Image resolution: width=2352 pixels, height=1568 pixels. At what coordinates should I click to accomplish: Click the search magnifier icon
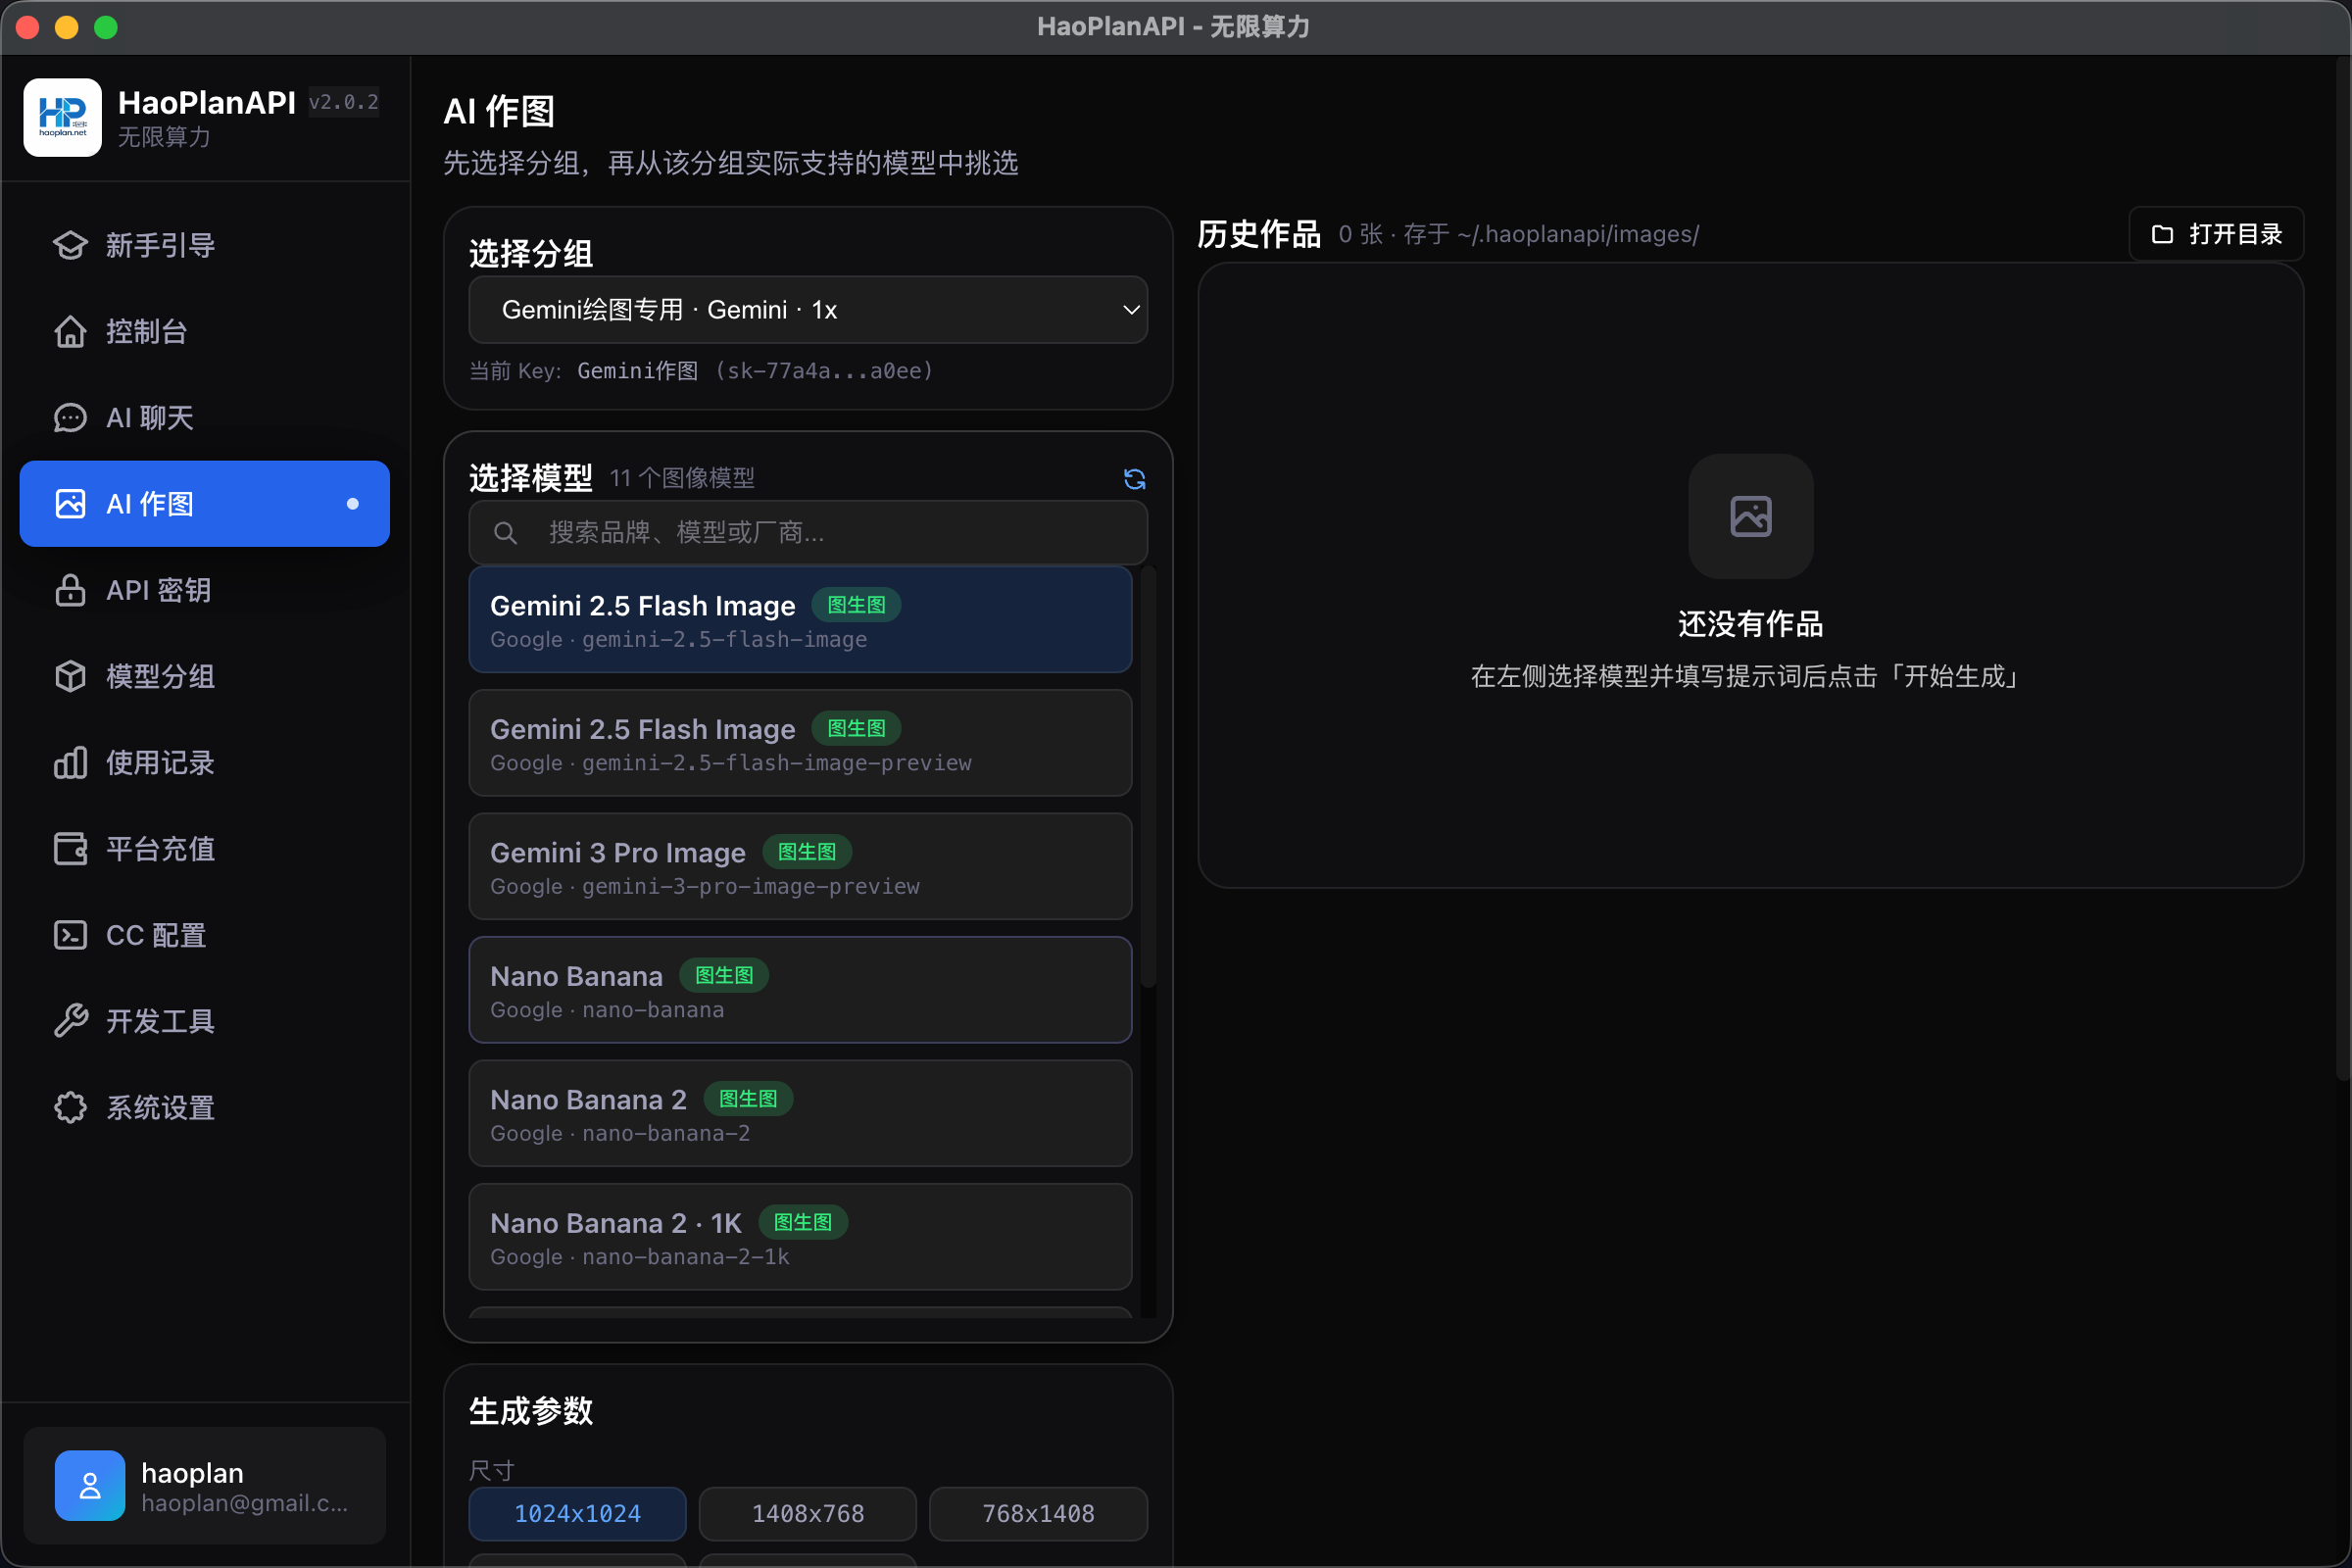(x=506, y=533)
